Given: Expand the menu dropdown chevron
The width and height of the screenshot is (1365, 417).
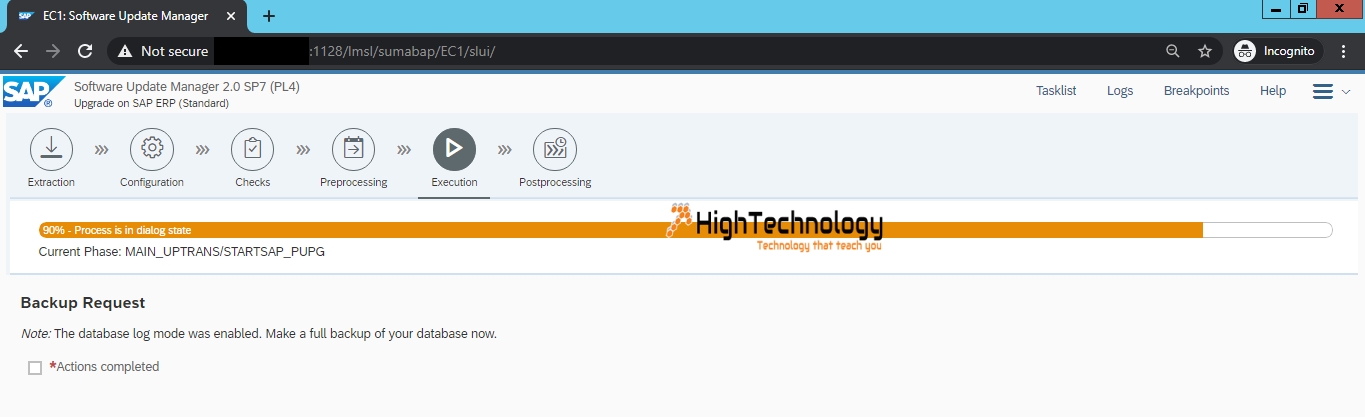Looking at the screenshot, I should tap(1346, 92).
